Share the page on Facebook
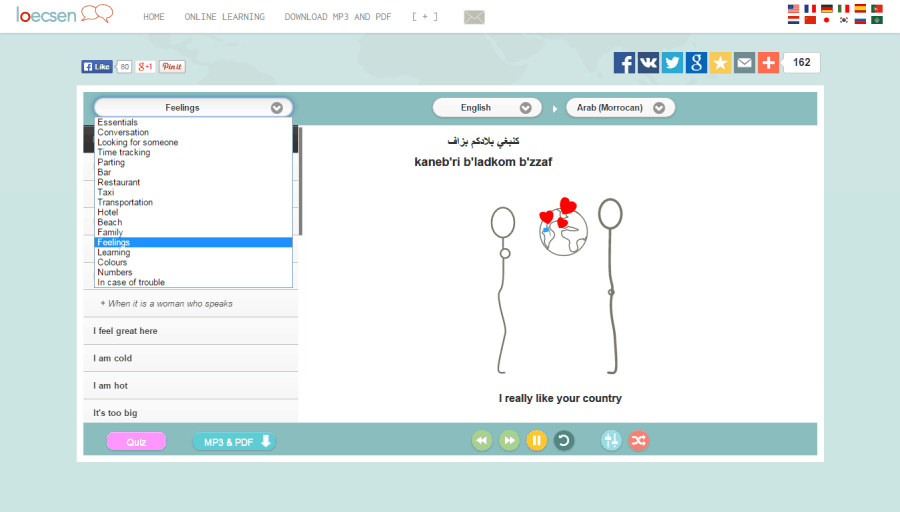Viewport: 900px width, 512px height. (x=624, y=63)
